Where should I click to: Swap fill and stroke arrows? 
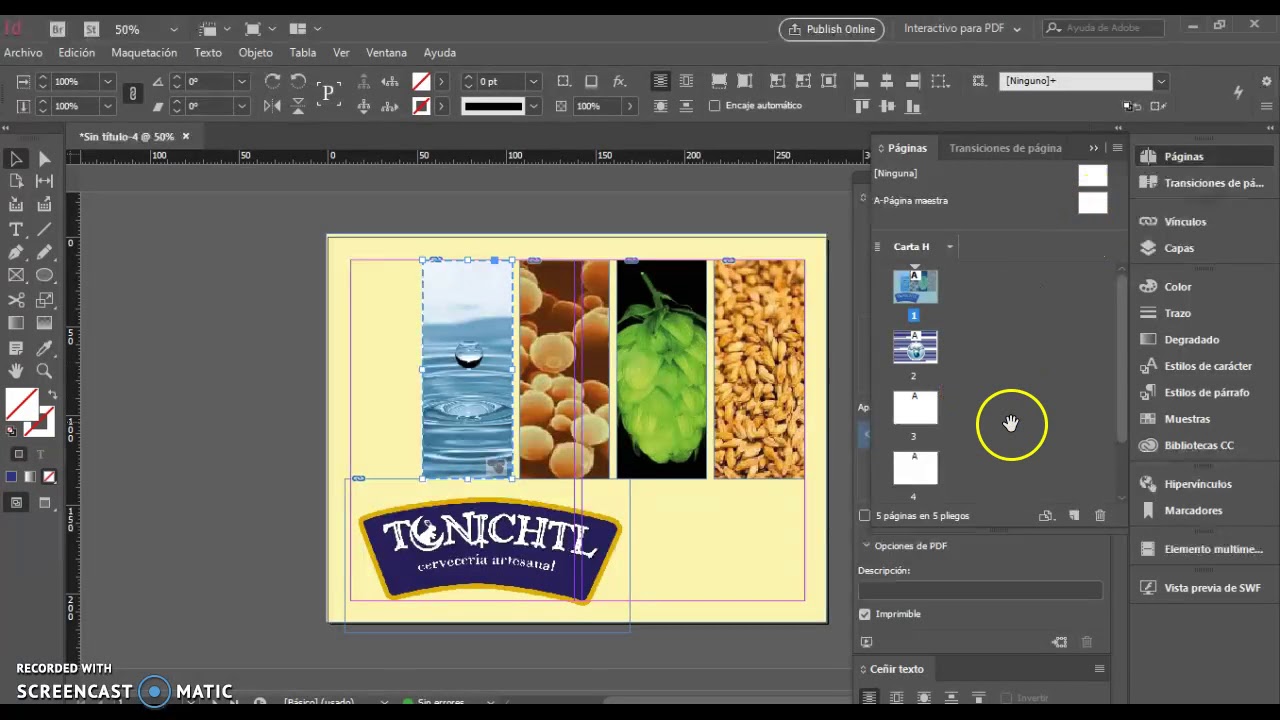click(x=52, y=396)
